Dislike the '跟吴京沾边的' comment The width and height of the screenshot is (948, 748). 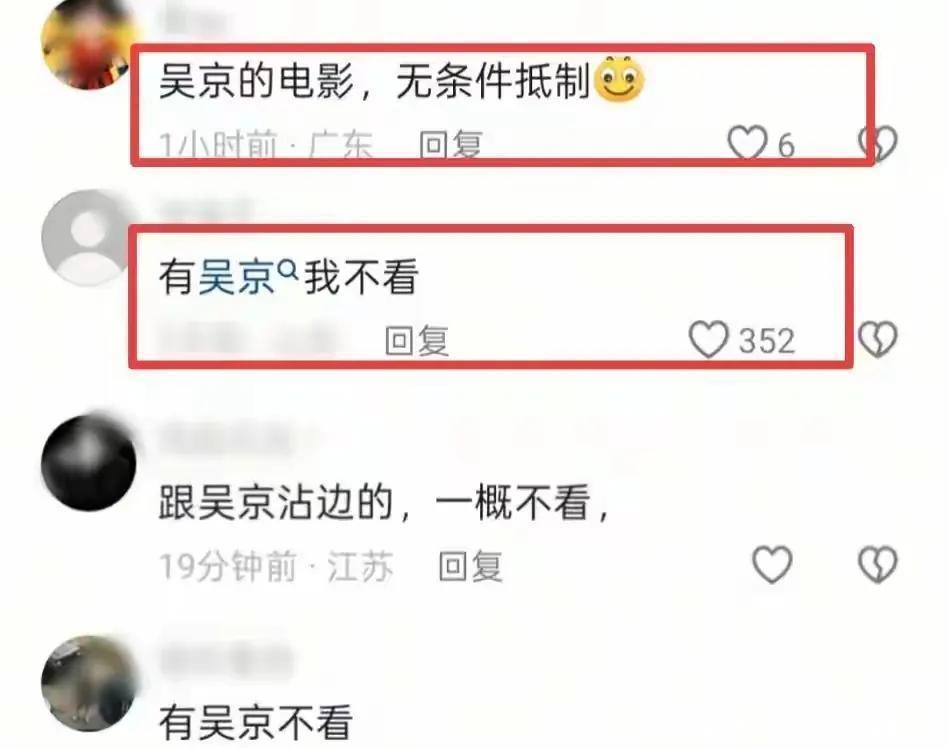pos(878,565)
